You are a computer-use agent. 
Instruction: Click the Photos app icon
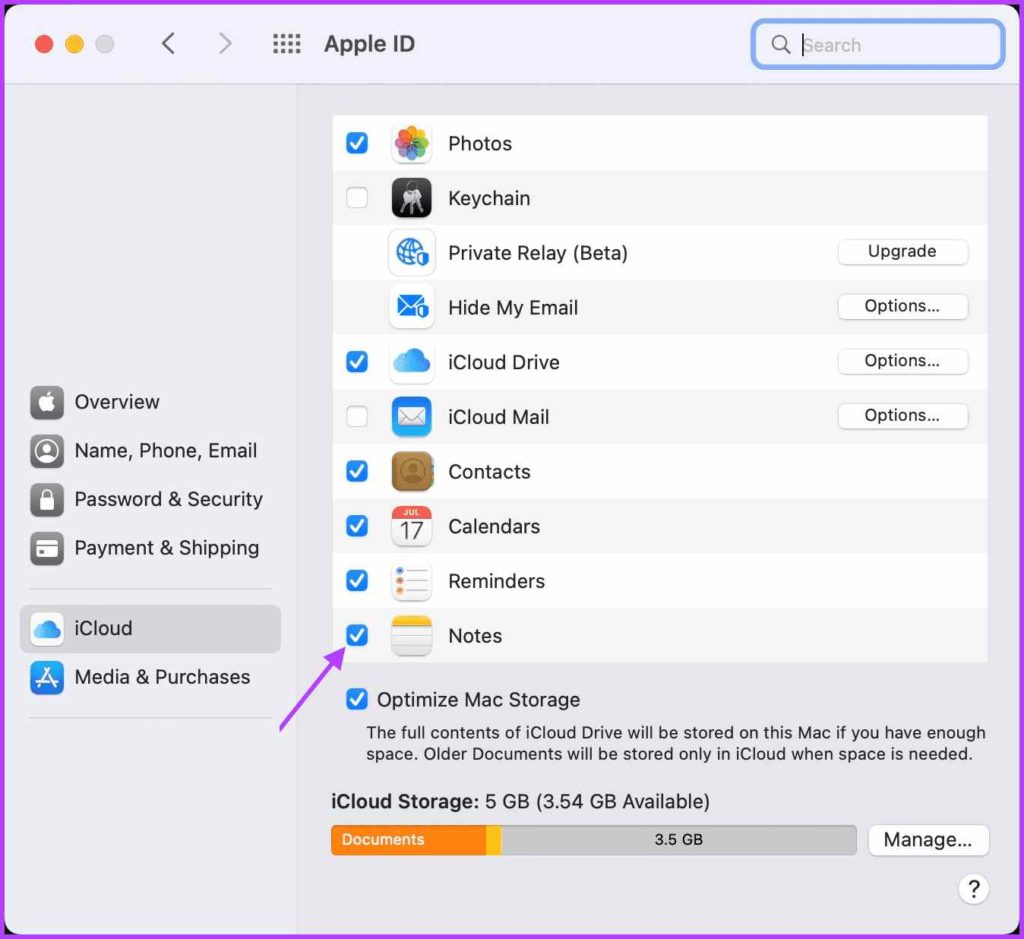click(x=411, y=143)
